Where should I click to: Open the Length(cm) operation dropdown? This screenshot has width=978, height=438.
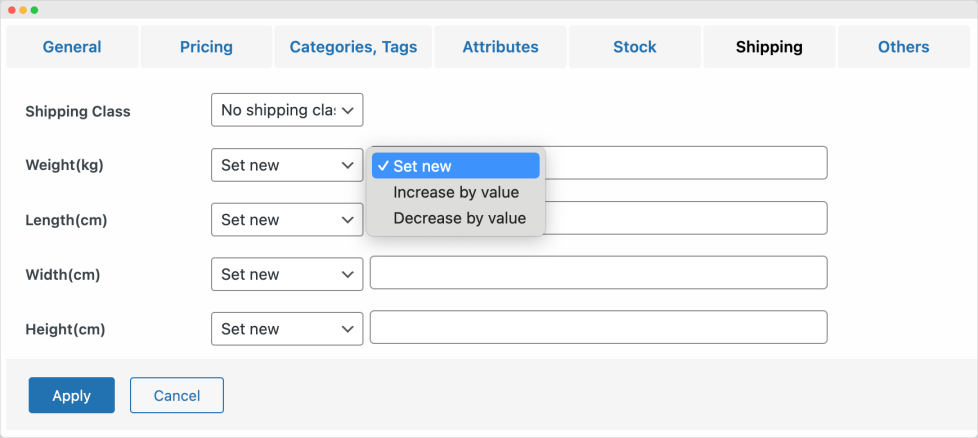tap(287, 219)
